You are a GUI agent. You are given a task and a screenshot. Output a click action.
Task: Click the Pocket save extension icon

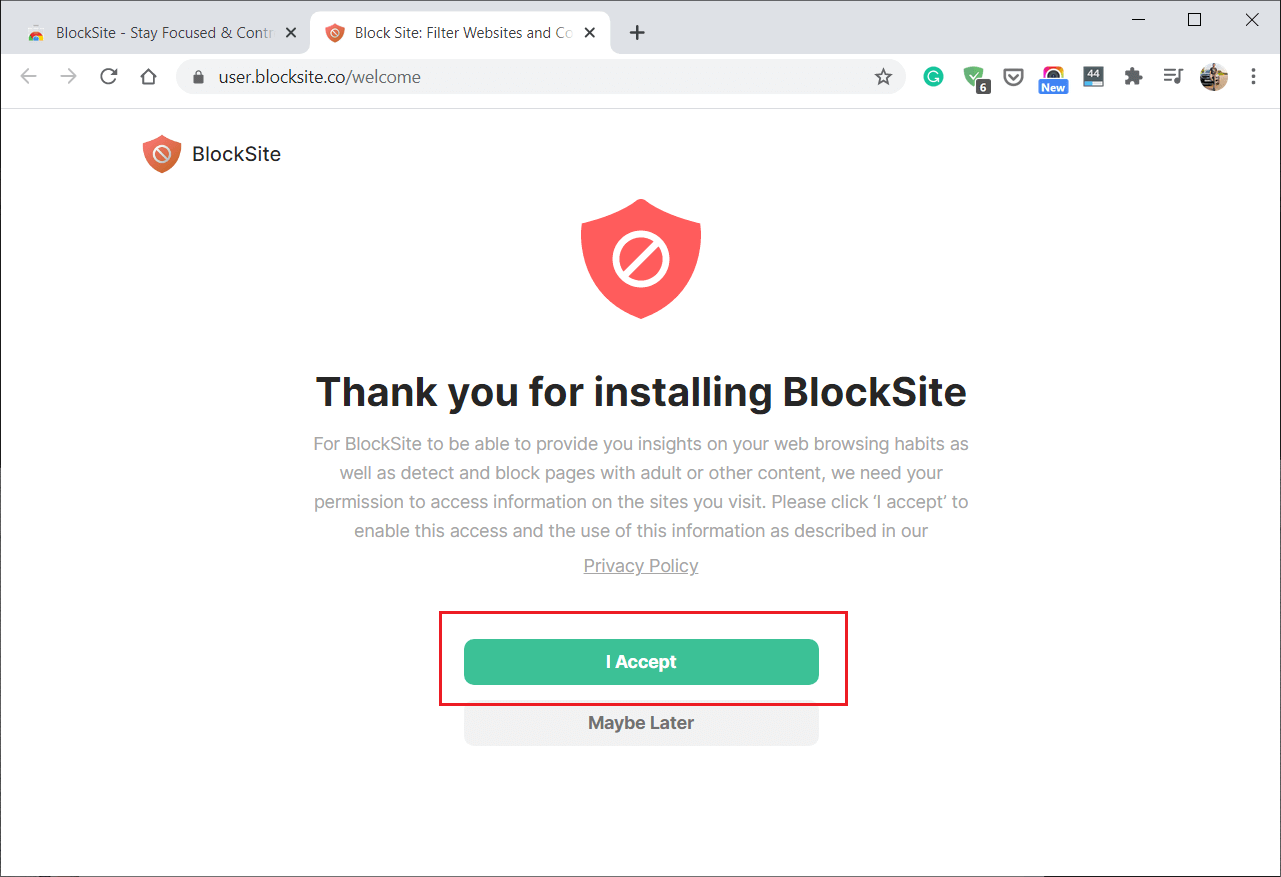coord(1013,76)
